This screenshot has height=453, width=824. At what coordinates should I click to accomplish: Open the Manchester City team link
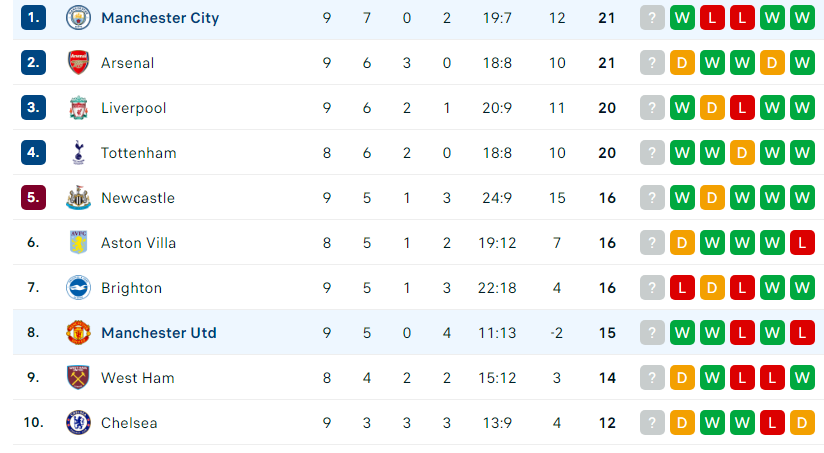(x=160, y=18)
